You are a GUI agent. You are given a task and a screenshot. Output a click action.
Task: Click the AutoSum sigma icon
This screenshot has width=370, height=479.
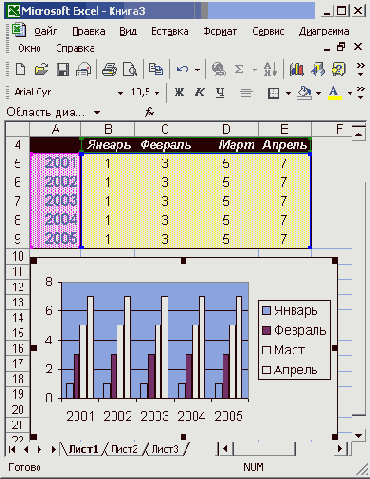point(239,69)
